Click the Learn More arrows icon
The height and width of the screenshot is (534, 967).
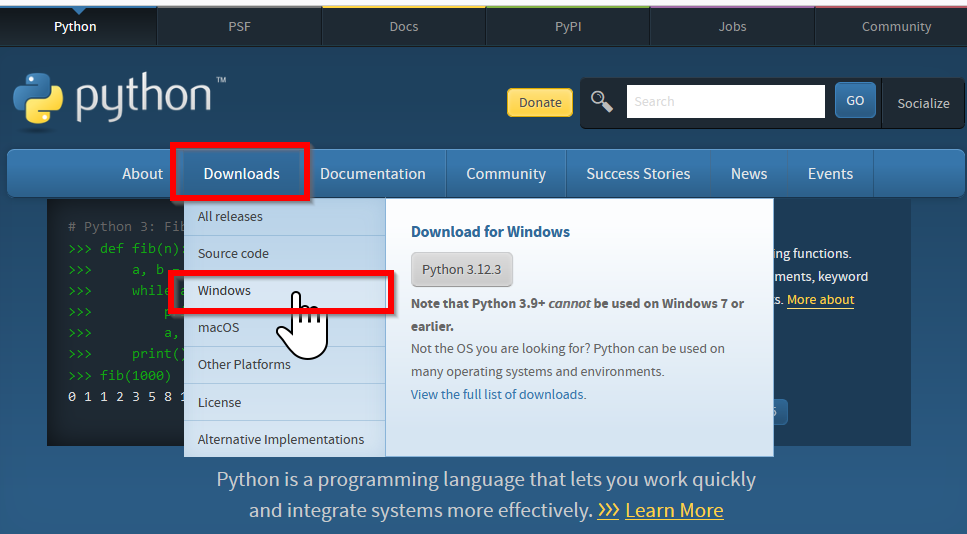(x=608, y=510)
